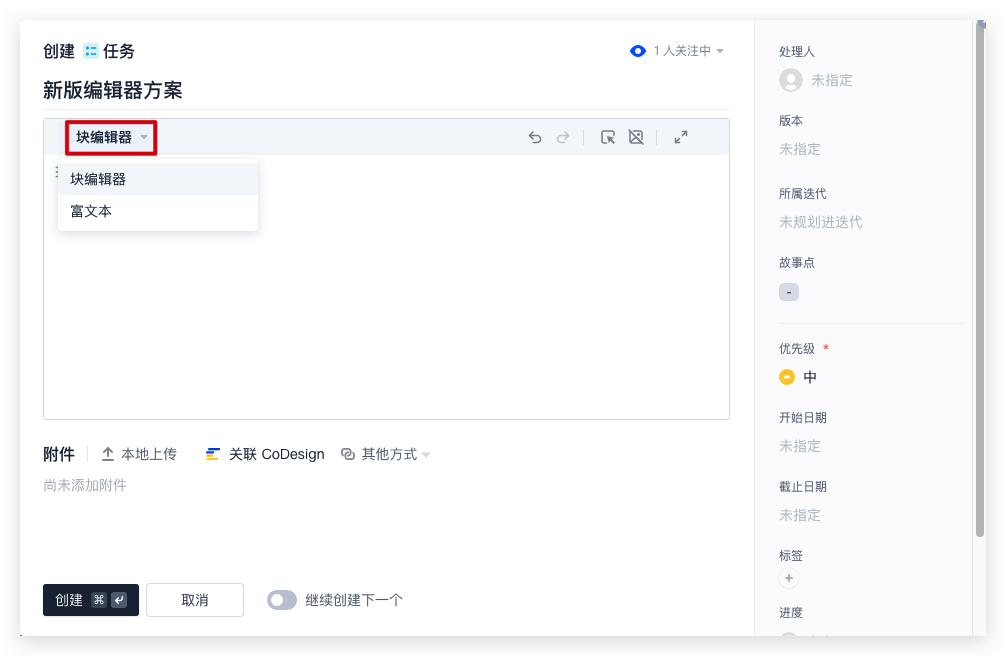Click the right sidebar vertical scrollbar

click(980, 280)
